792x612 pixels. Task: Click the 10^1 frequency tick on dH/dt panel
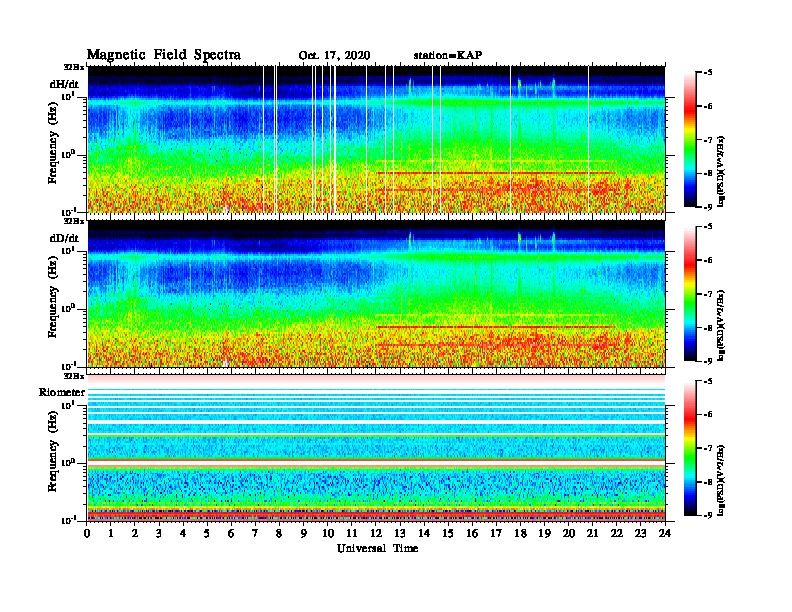(x=68, y=96)
